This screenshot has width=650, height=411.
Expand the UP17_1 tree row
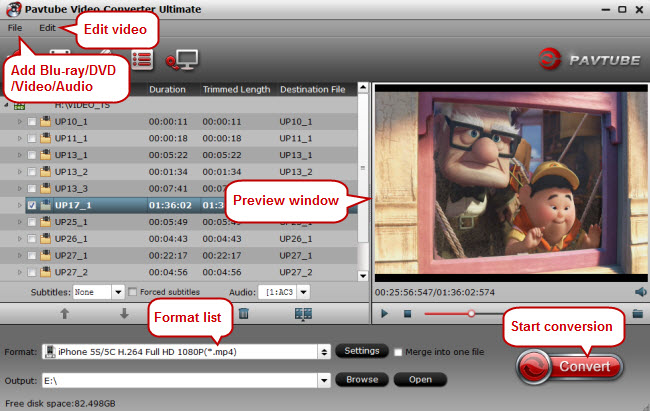click(19, 205)
